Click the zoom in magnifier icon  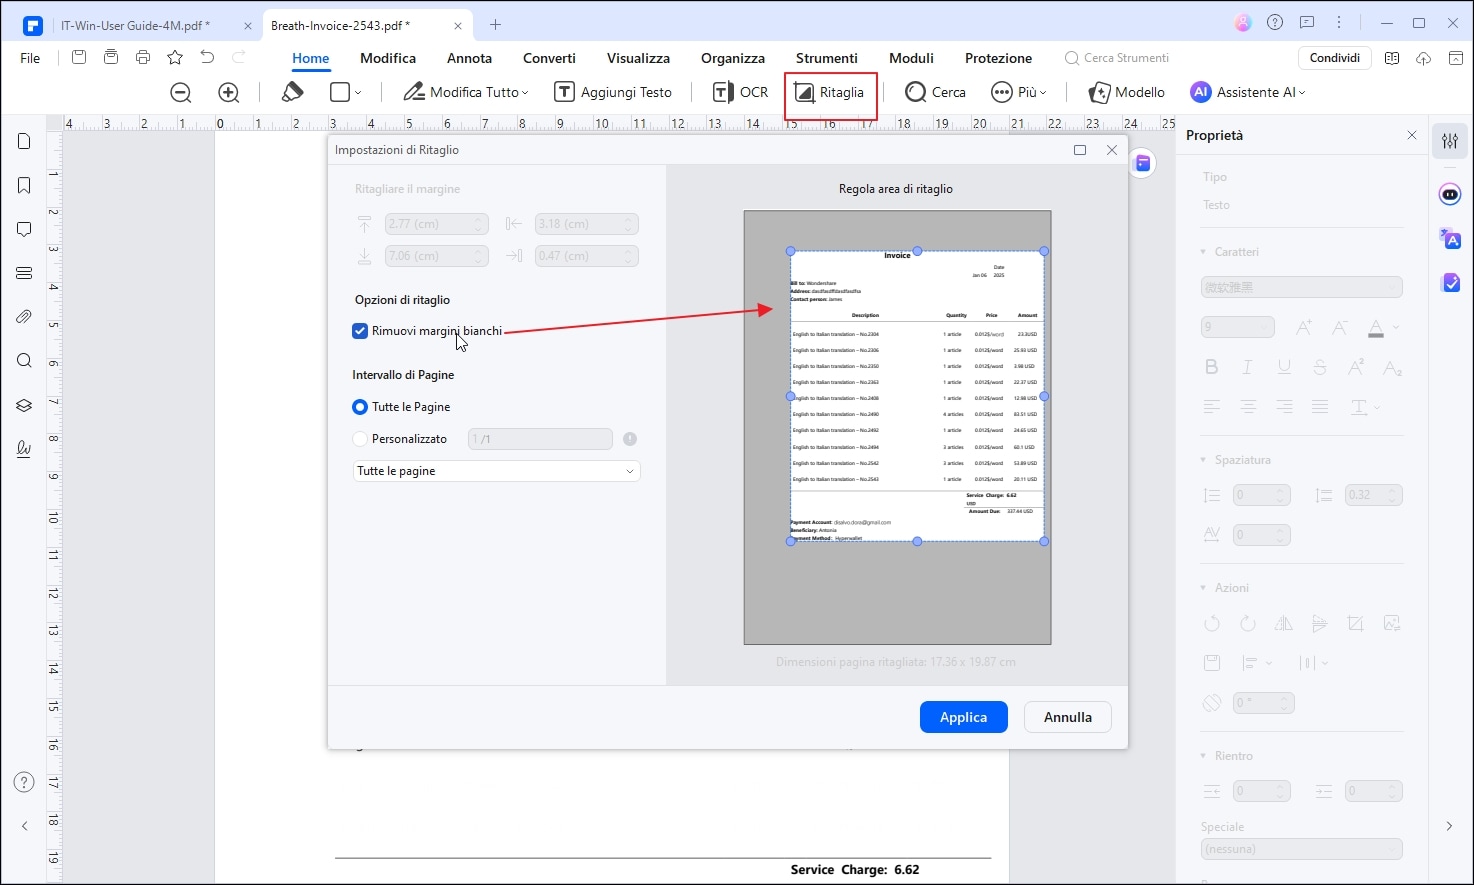[229, 92]
